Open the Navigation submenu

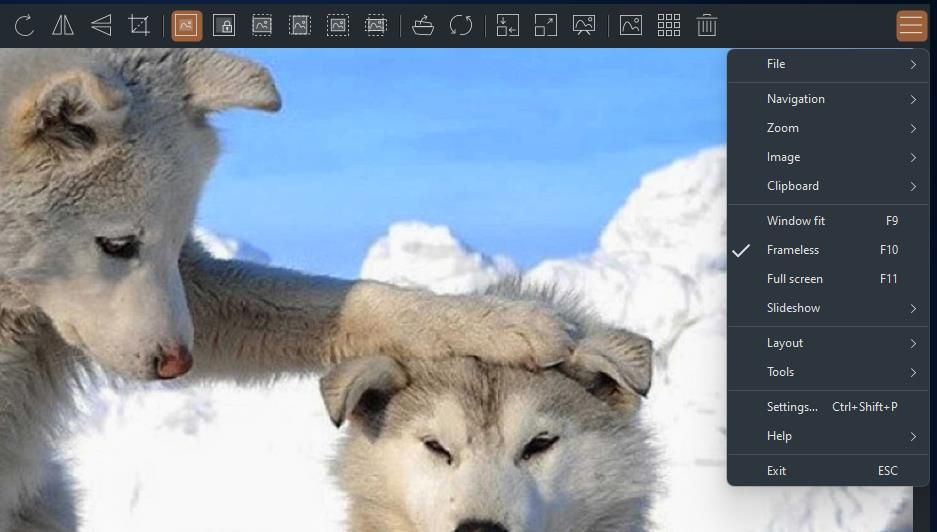(828, 99)
